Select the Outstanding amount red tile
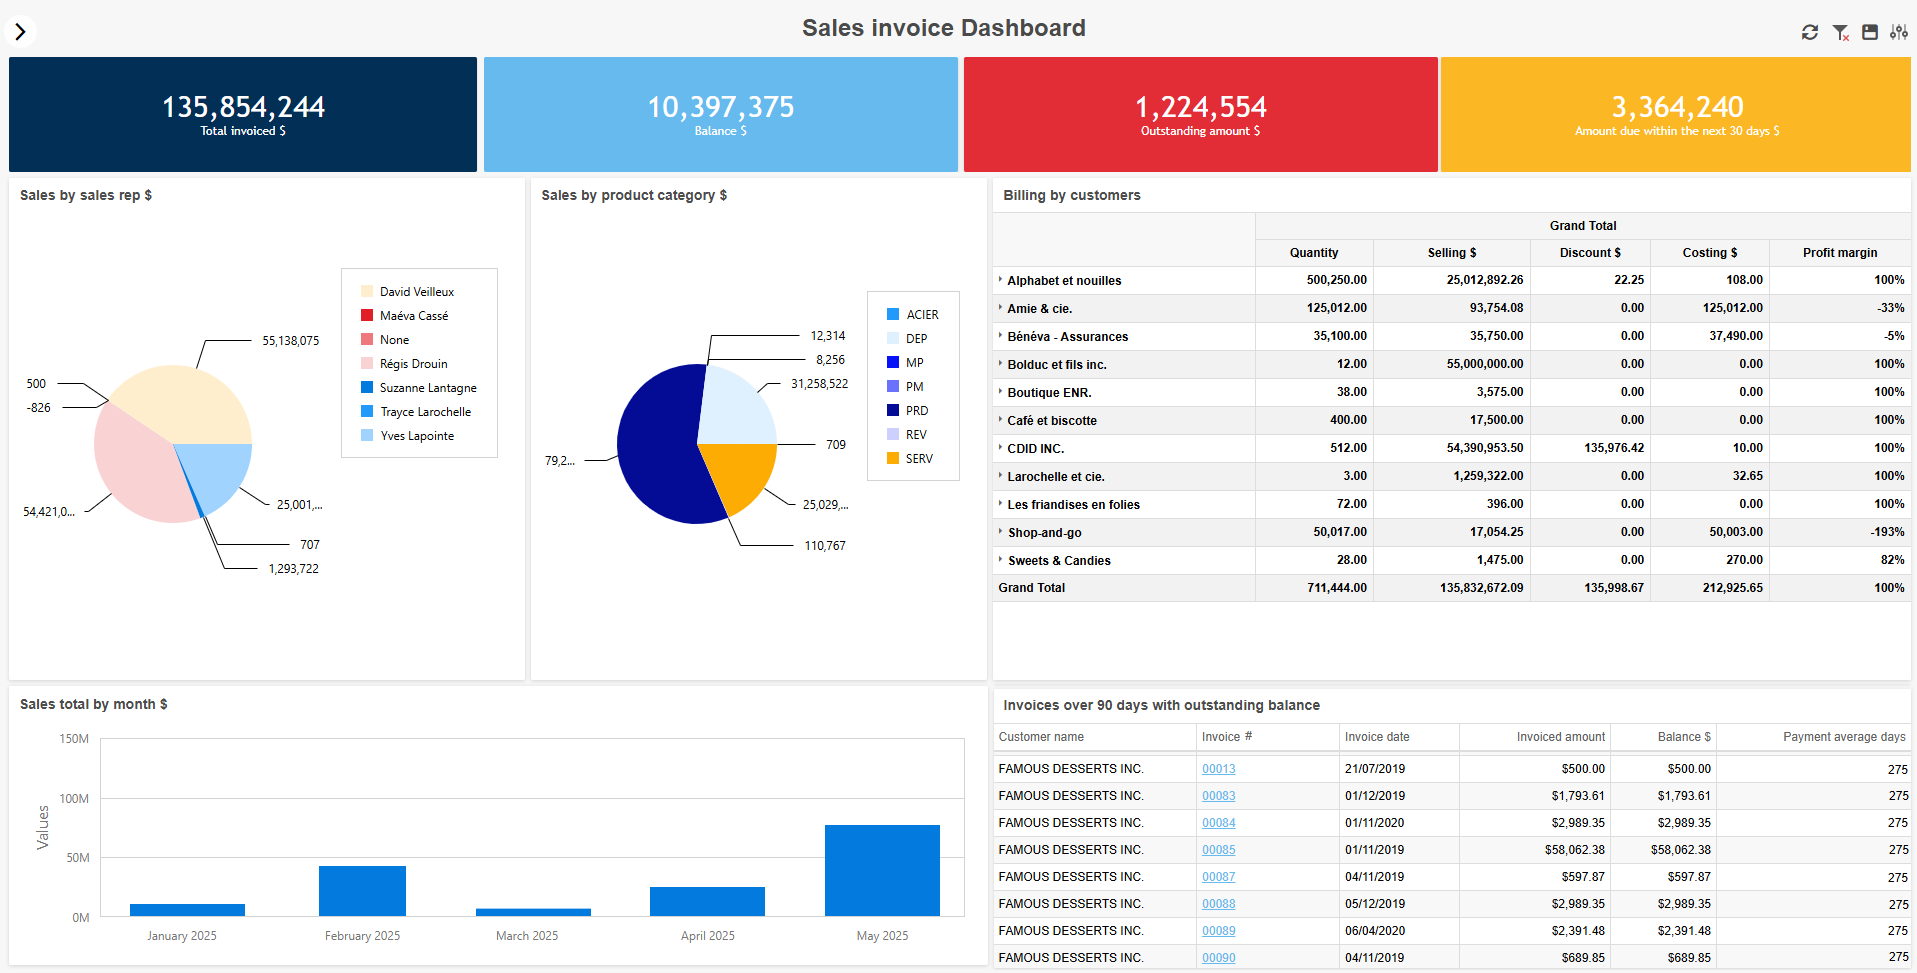This screenshot has width=1917, height=973. pyautogui.click(x=1199, y=114)
